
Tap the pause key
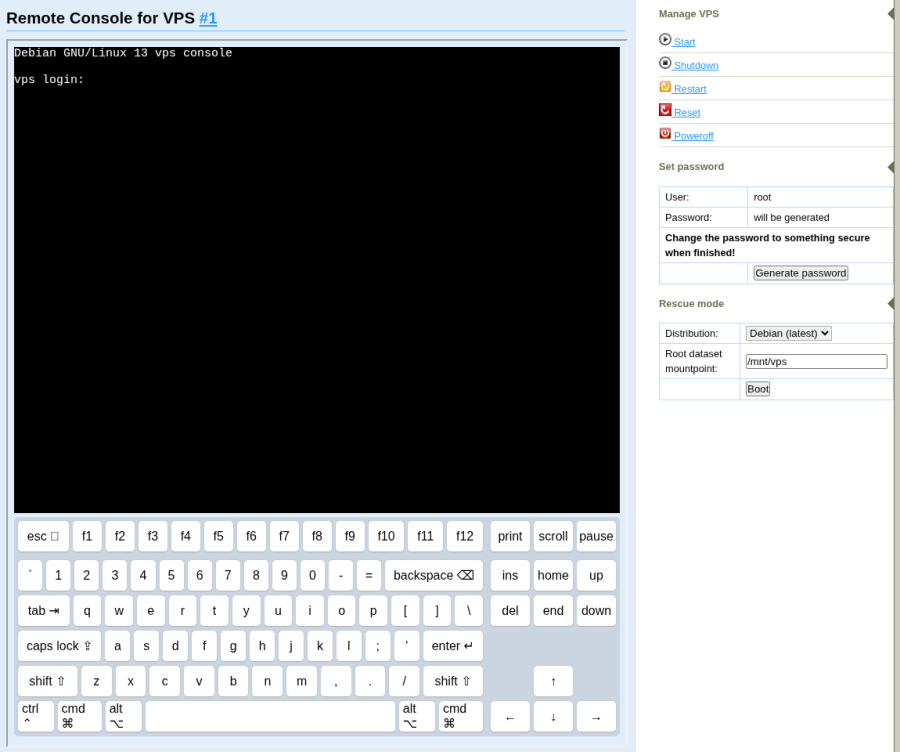(x=596, y=536)
